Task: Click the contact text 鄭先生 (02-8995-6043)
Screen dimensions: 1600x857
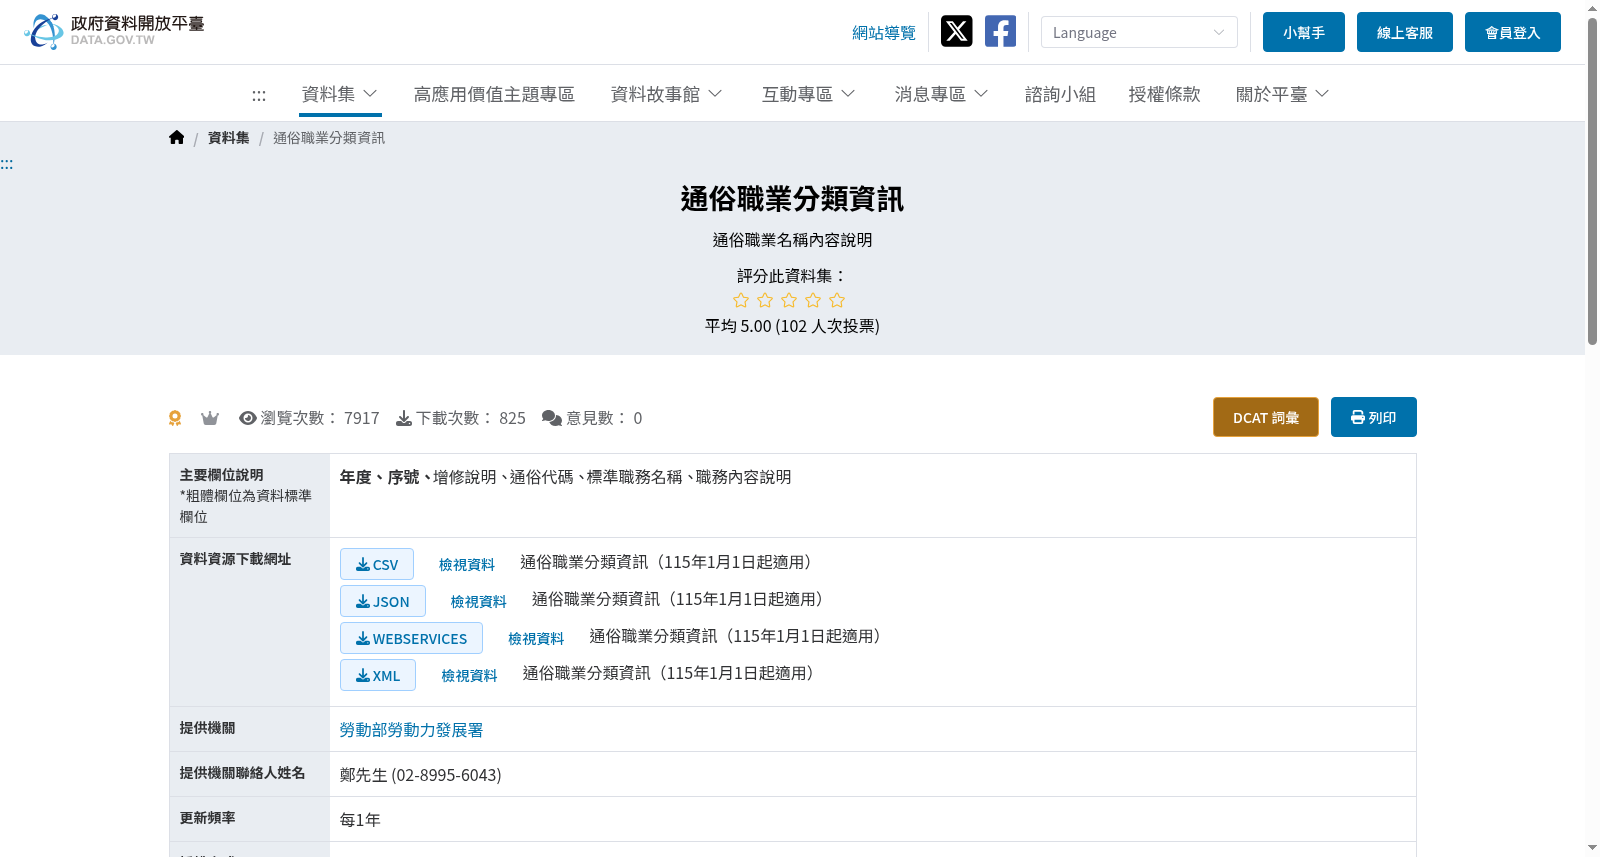Action: [x=420, y=775]
